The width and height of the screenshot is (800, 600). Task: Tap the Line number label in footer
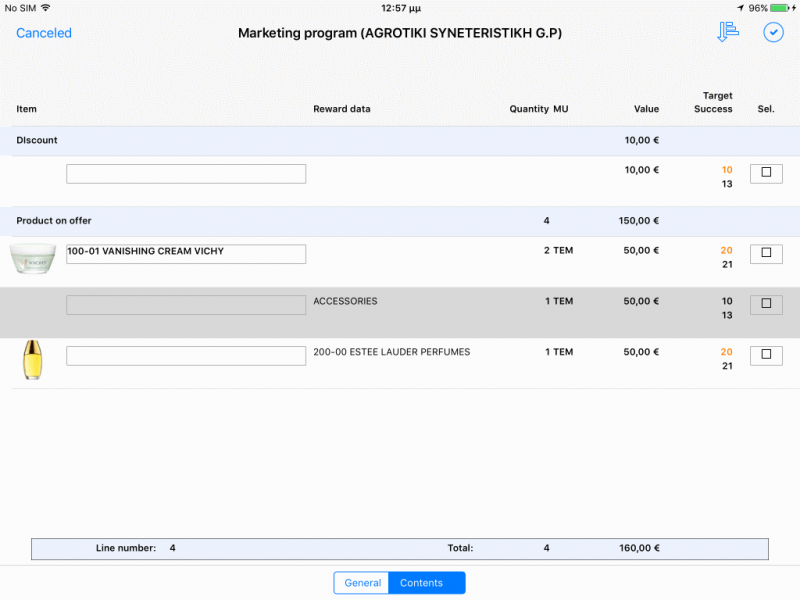coord(126,548)
